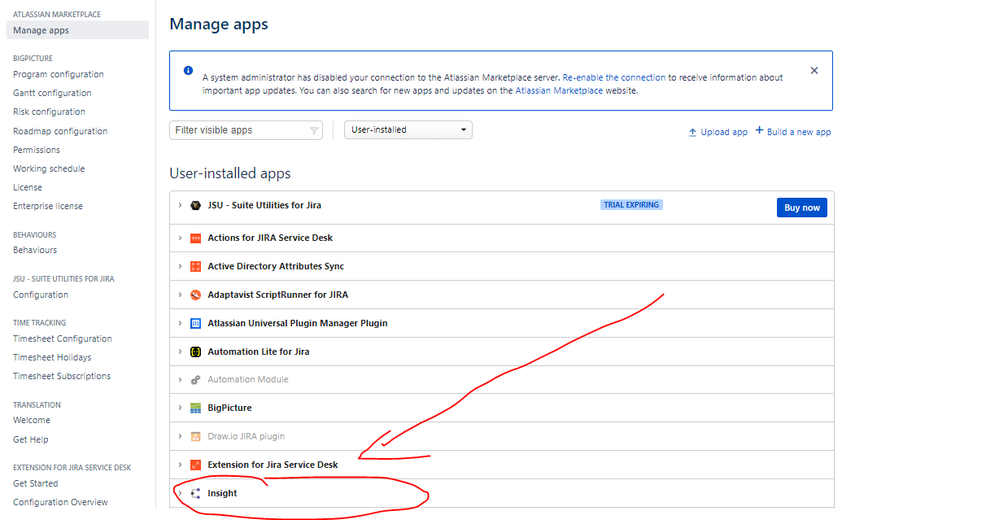Click Re-enable the connection link
Screen dimensions: 999x520
(x=614, y=78)
